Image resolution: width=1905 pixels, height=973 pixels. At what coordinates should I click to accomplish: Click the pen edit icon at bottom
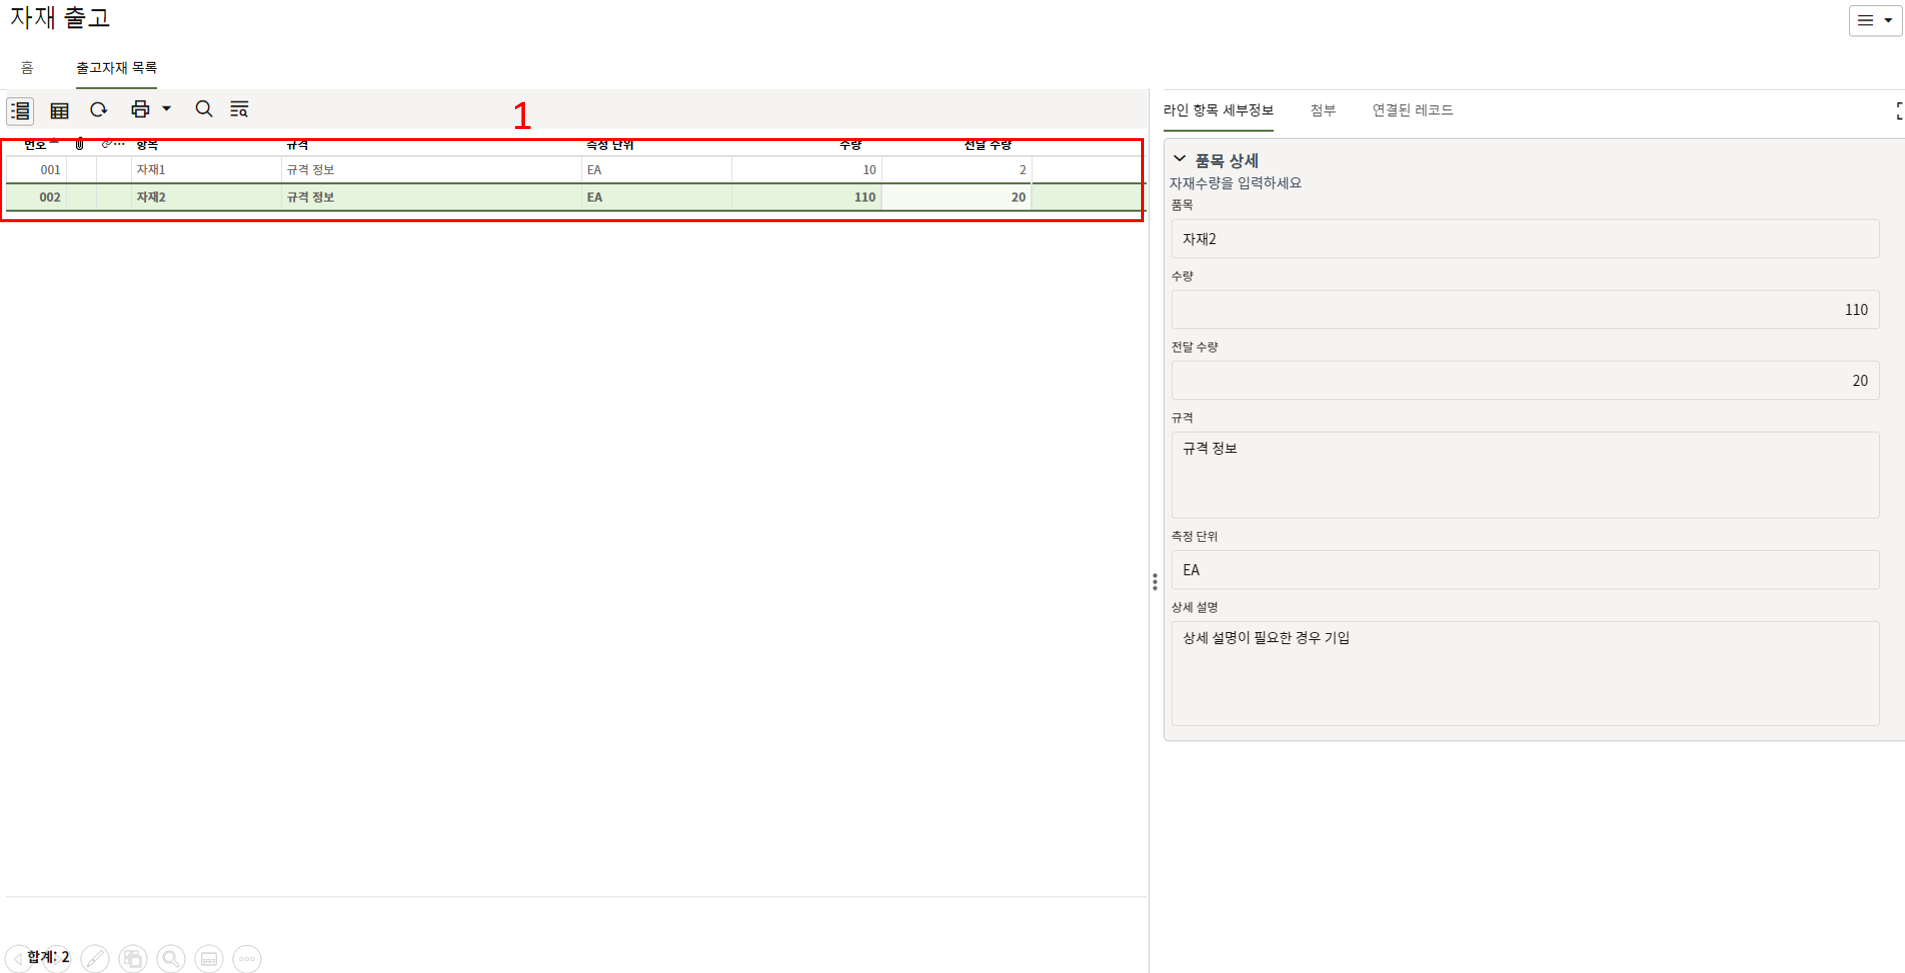click(x=95, y=959)
